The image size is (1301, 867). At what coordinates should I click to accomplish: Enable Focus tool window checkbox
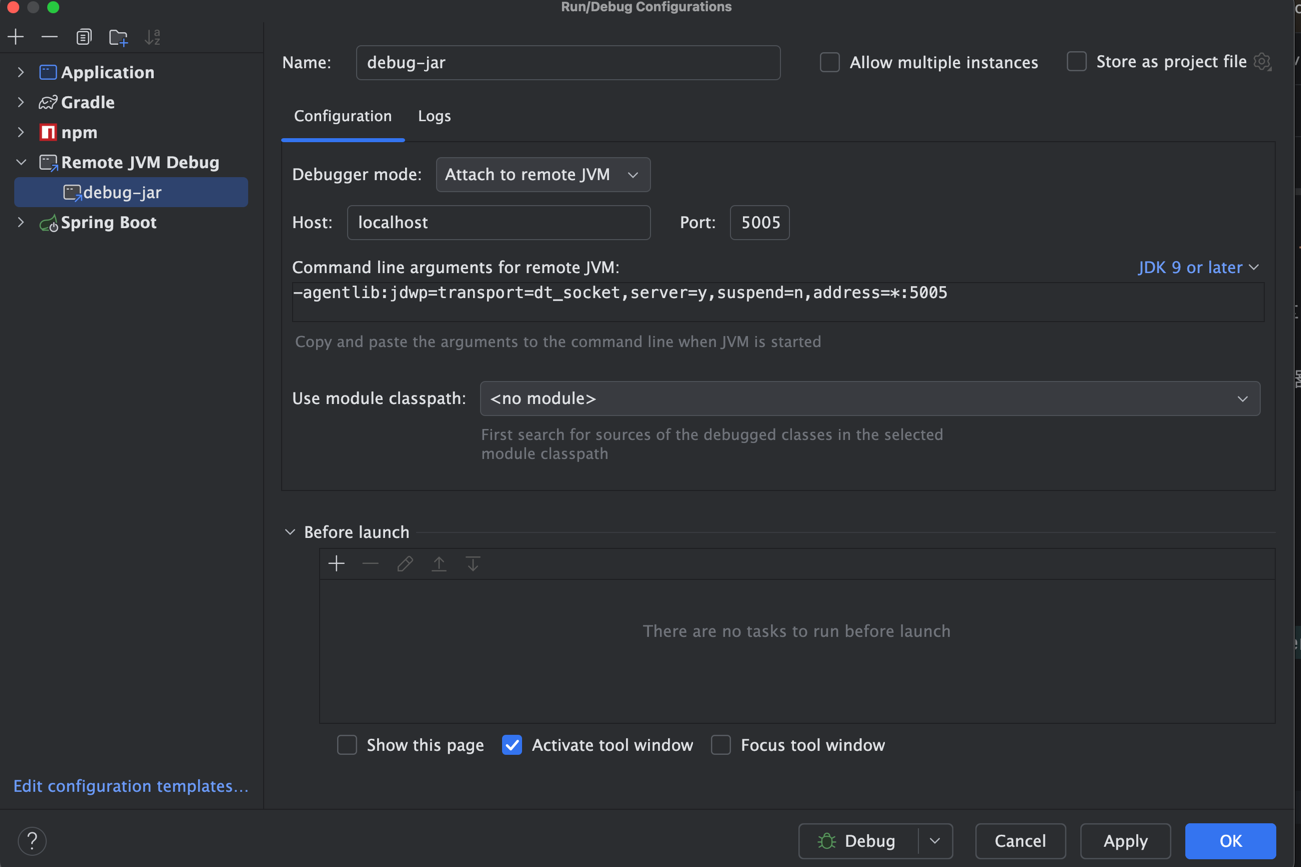click(721, 745)
